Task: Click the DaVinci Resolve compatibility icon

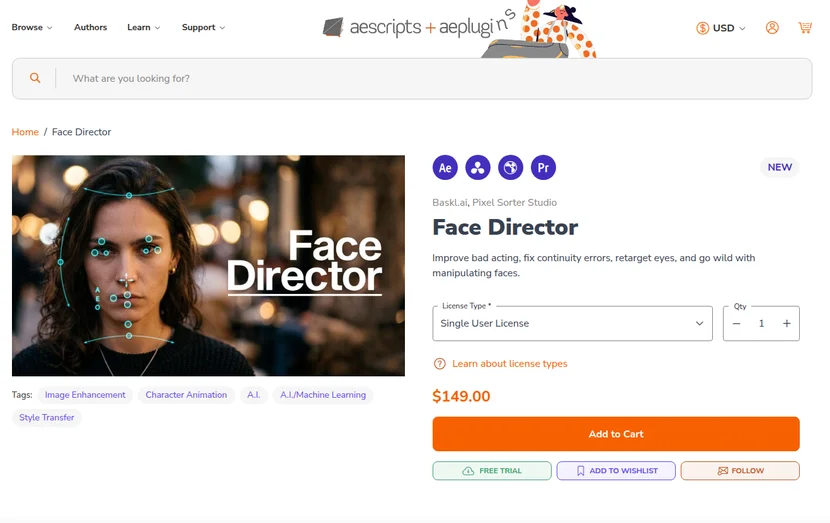Action: point(478,168)
